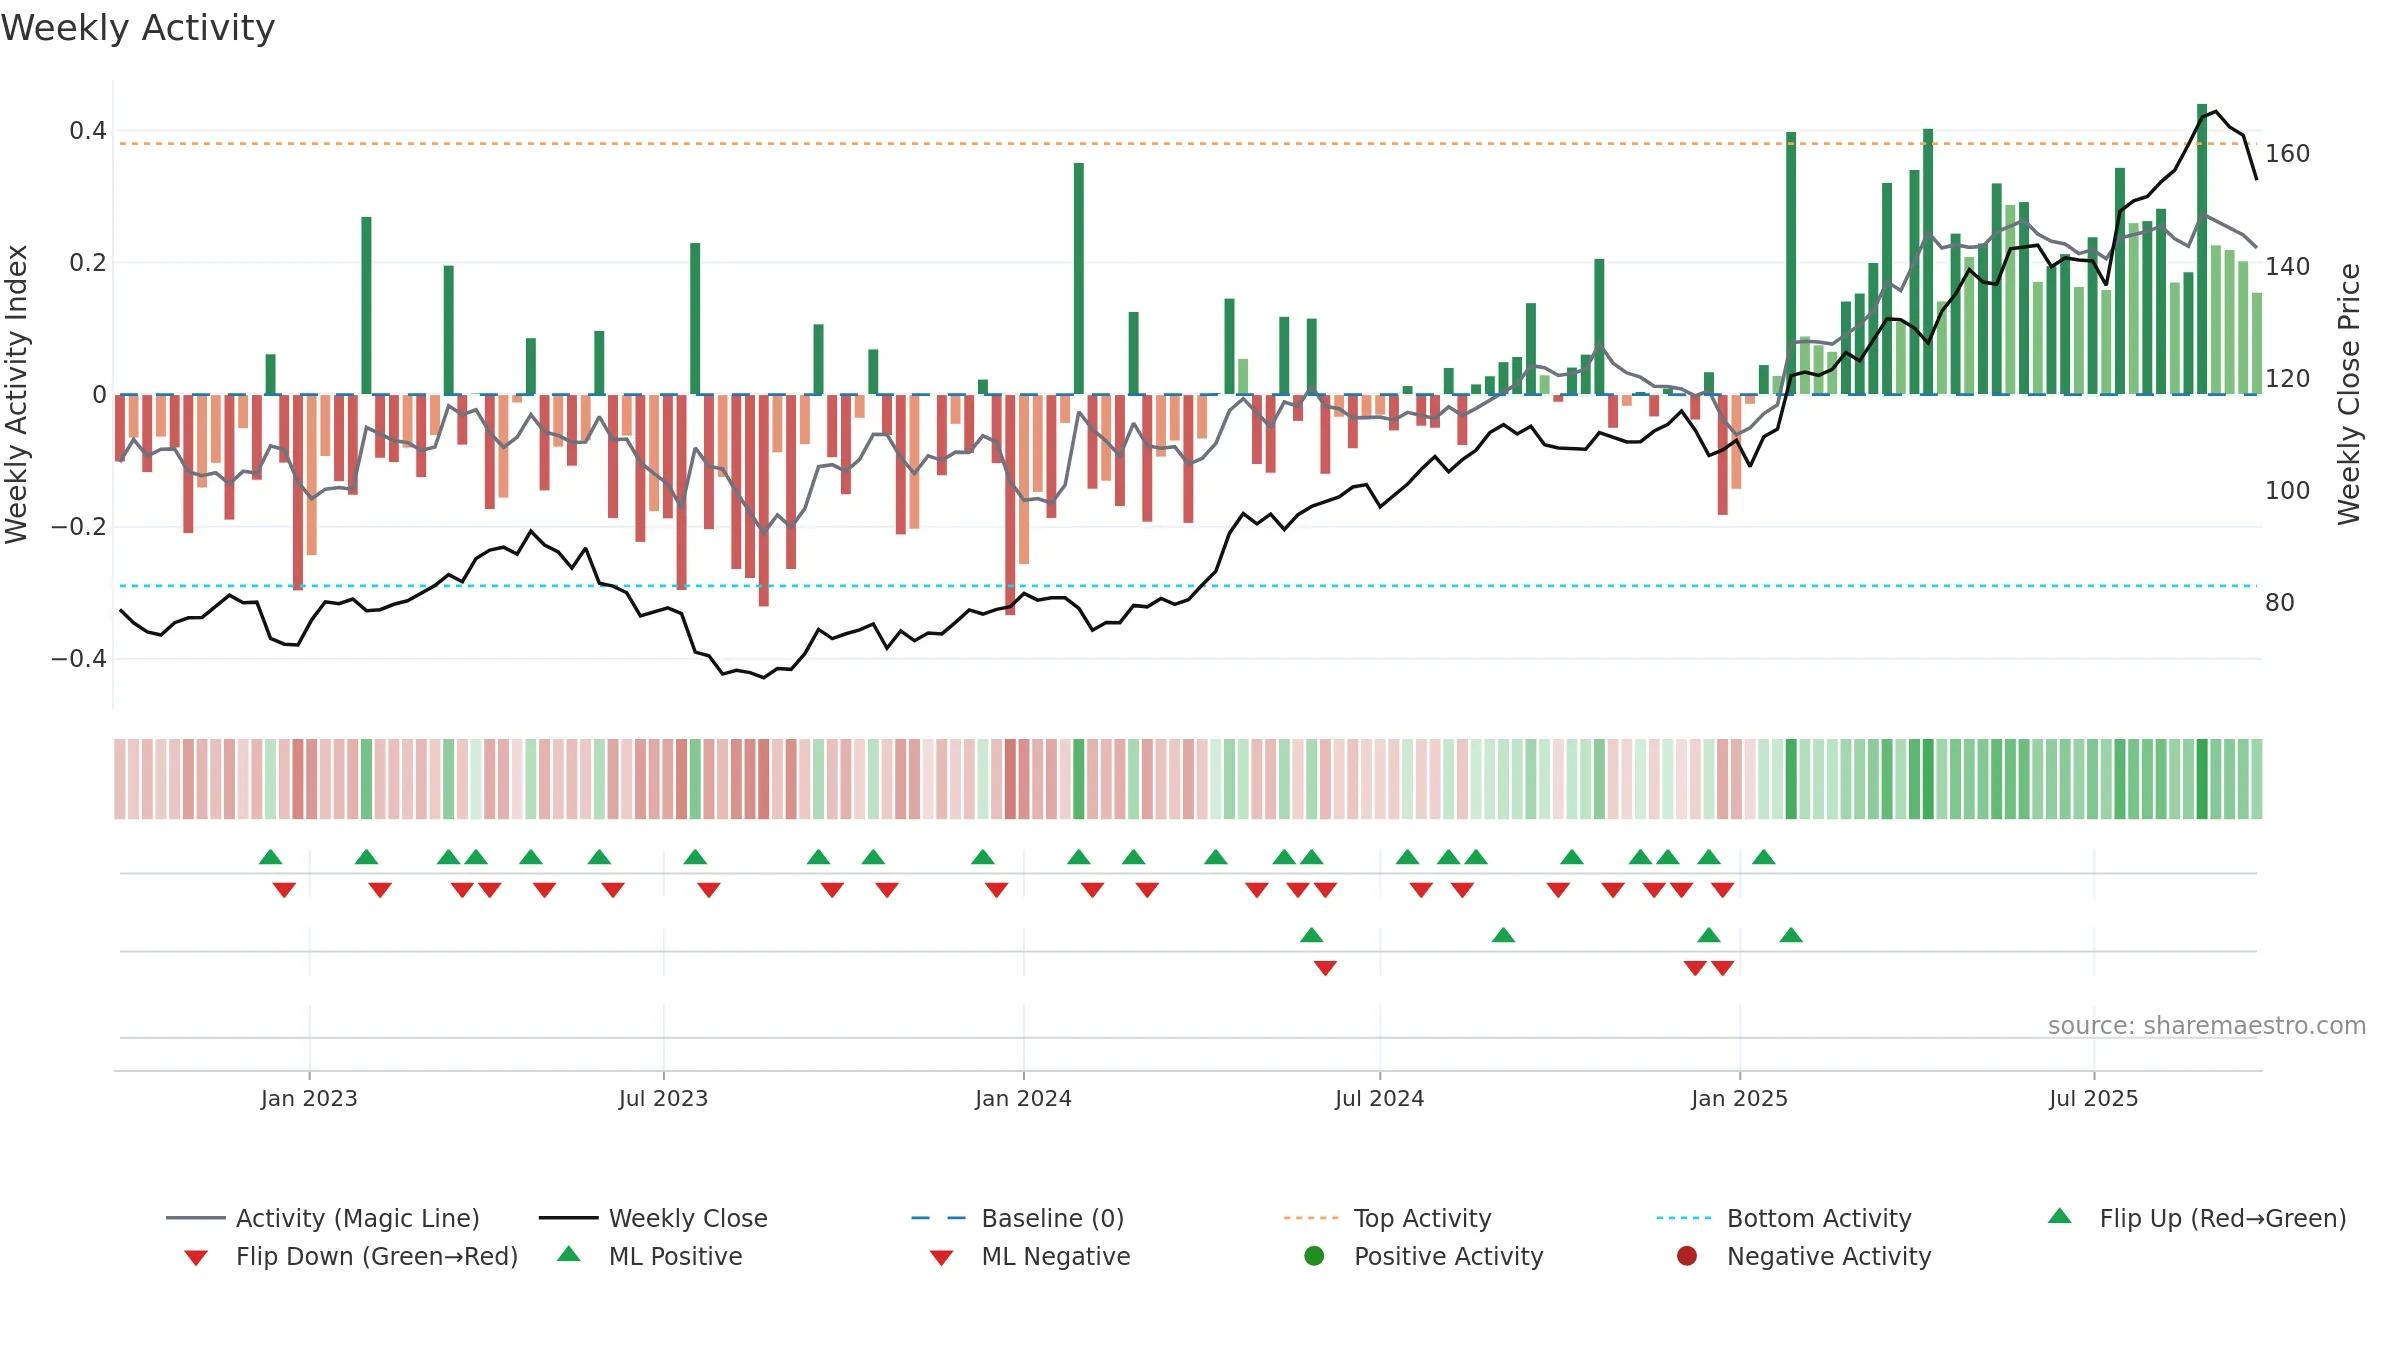This screenshot has width=2400, height=1350.
Task: Click the Jan 2023 axis label
Action: [309, 1098]
